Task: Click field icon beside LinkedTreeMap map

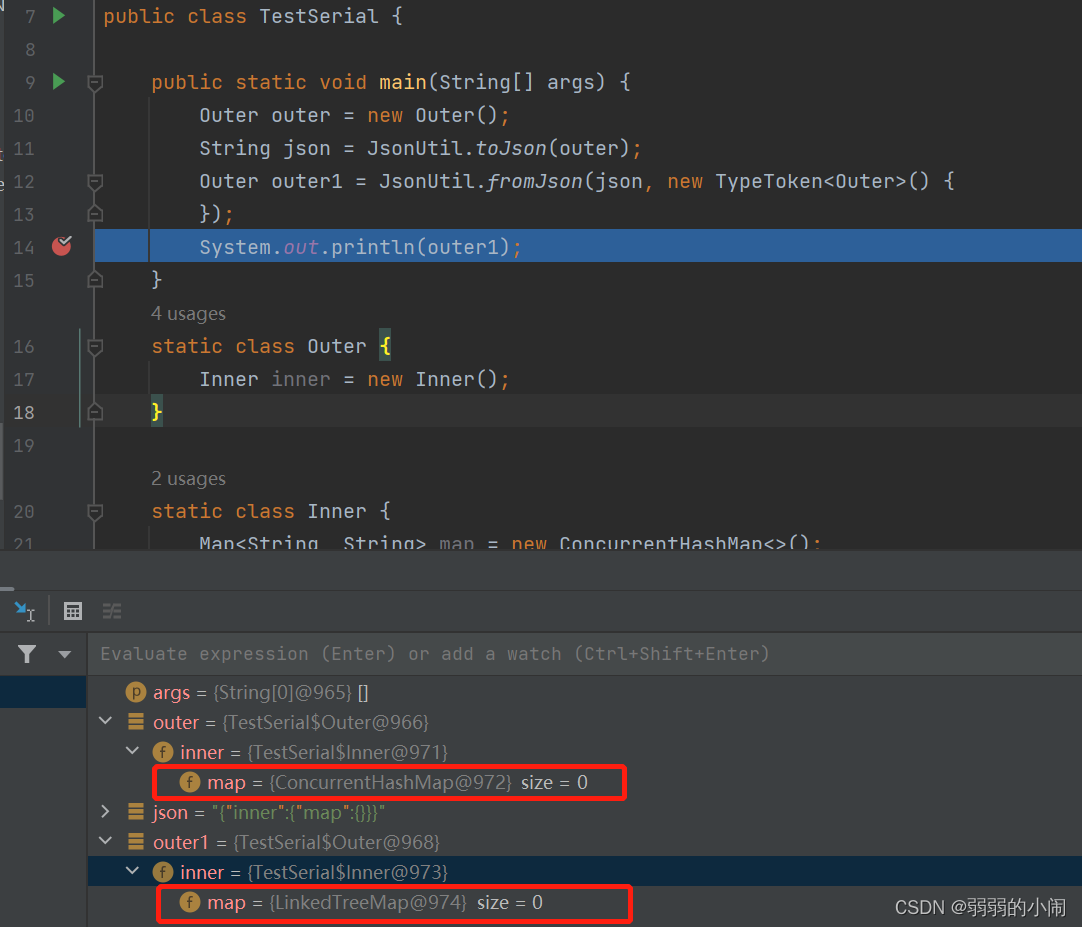Action: click(x=190, y=902)
